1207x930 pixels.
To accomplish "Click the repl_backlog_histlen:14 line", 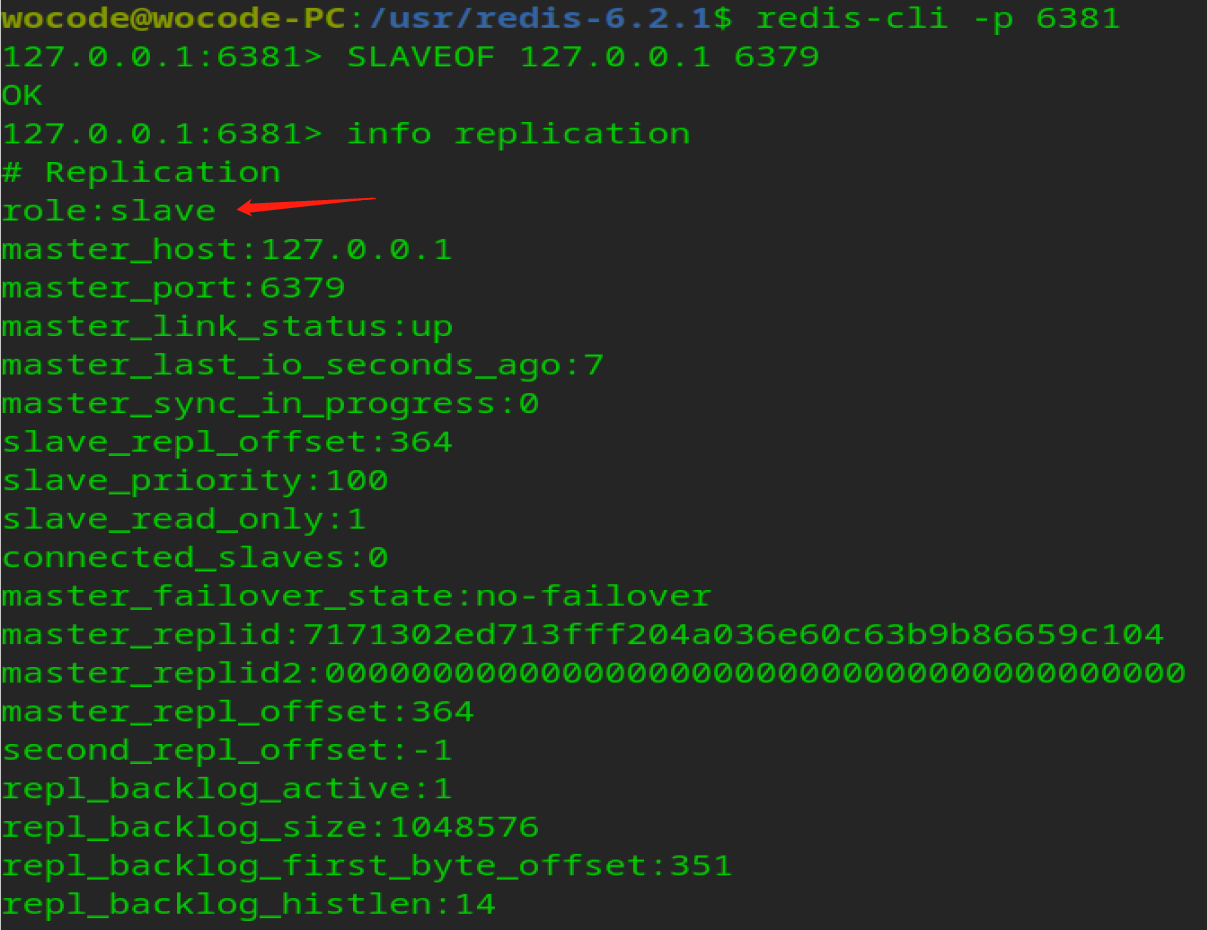I will 249,905.
